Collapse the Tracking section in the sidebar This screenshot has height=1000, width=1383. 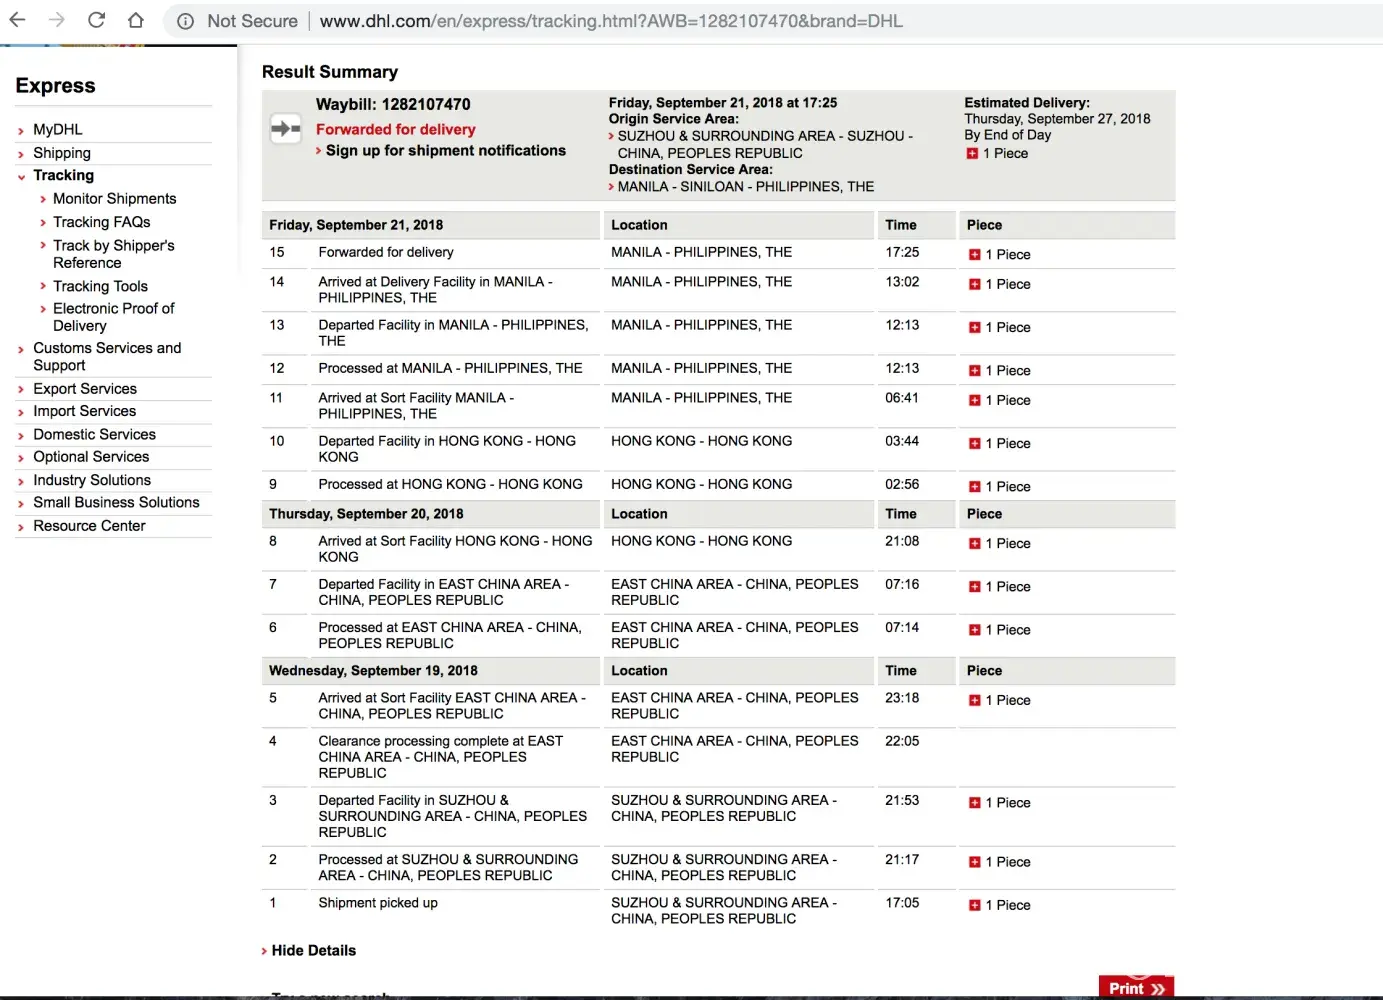point(21,176)
